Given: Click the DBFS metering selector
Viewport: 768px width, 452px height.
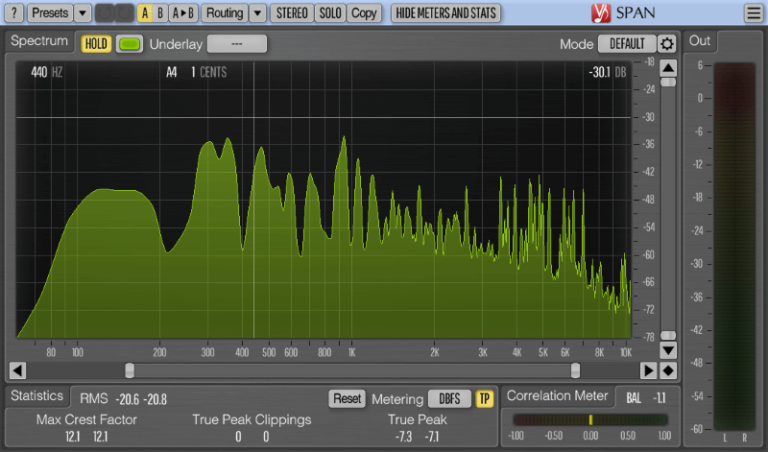Looking at the screenshot, I should 449,398.
